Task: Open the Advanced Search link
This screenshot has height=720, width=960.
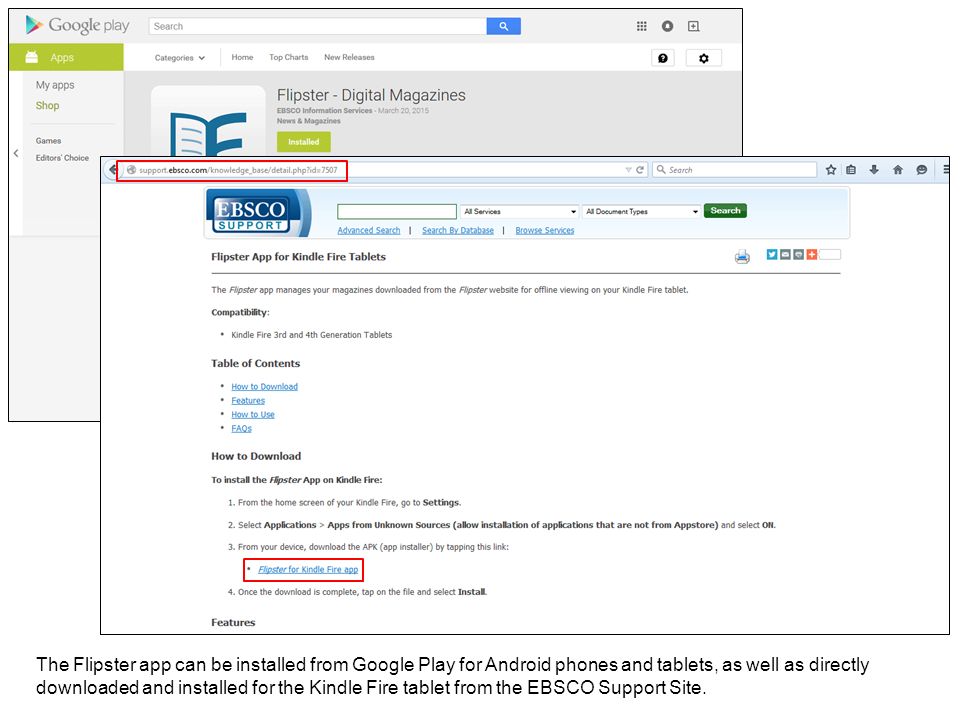Action: click(x=369, y=230)
